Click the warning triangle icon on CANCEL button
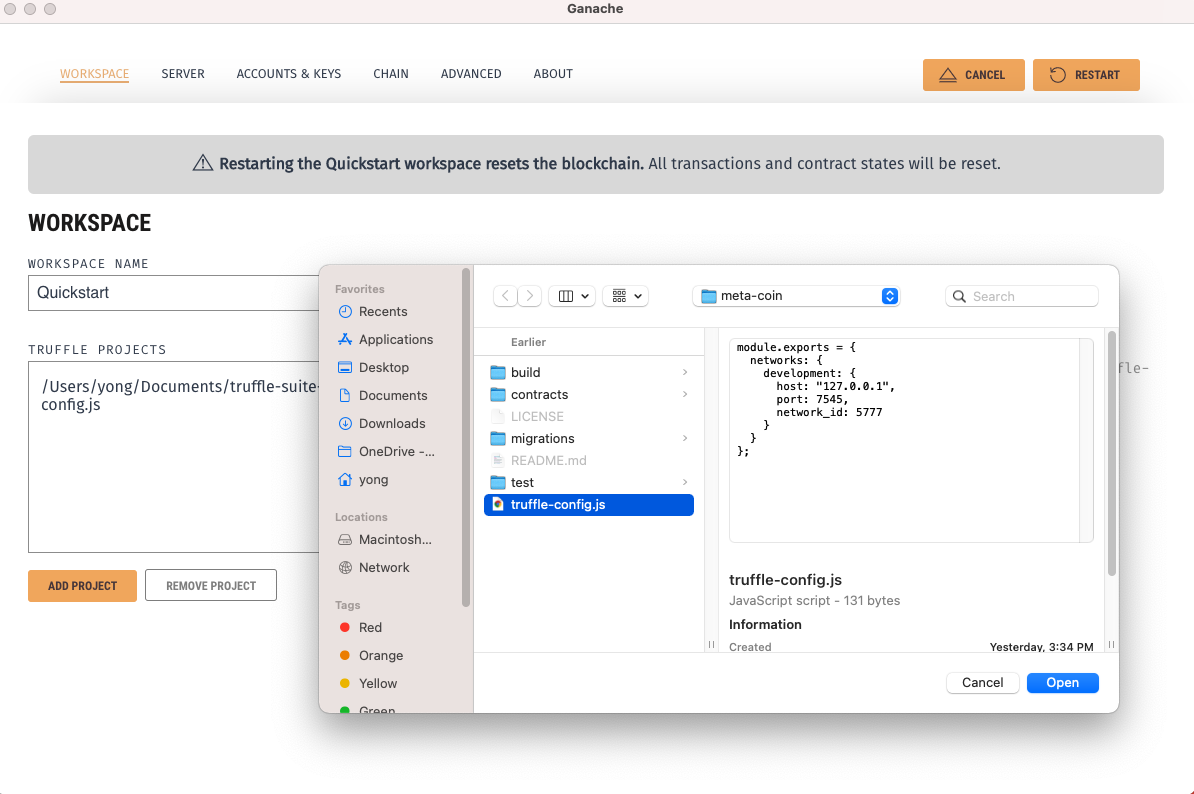1194x794 pixels. point(947,75)
